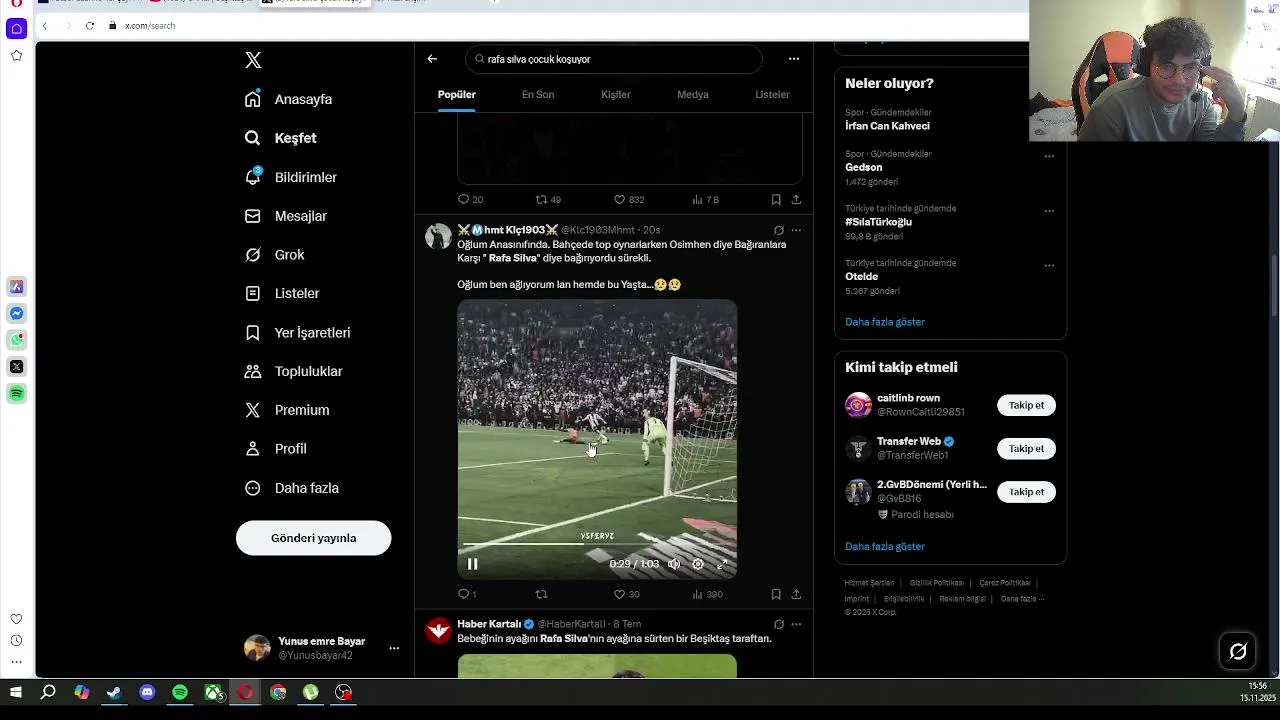
Task: Open options for Gedson trend
Action: 1049,156
